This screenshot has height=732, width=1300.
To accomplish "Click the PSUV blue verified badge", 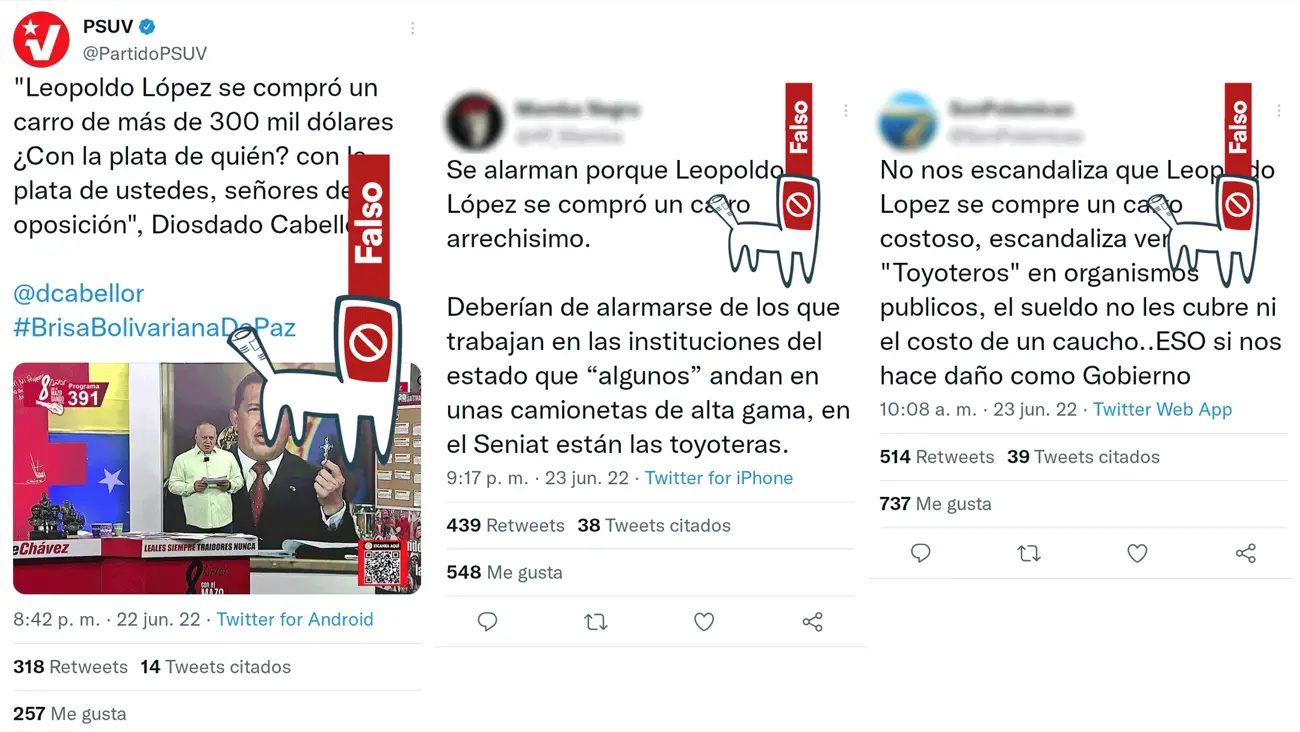I will (x=147, y=27).
